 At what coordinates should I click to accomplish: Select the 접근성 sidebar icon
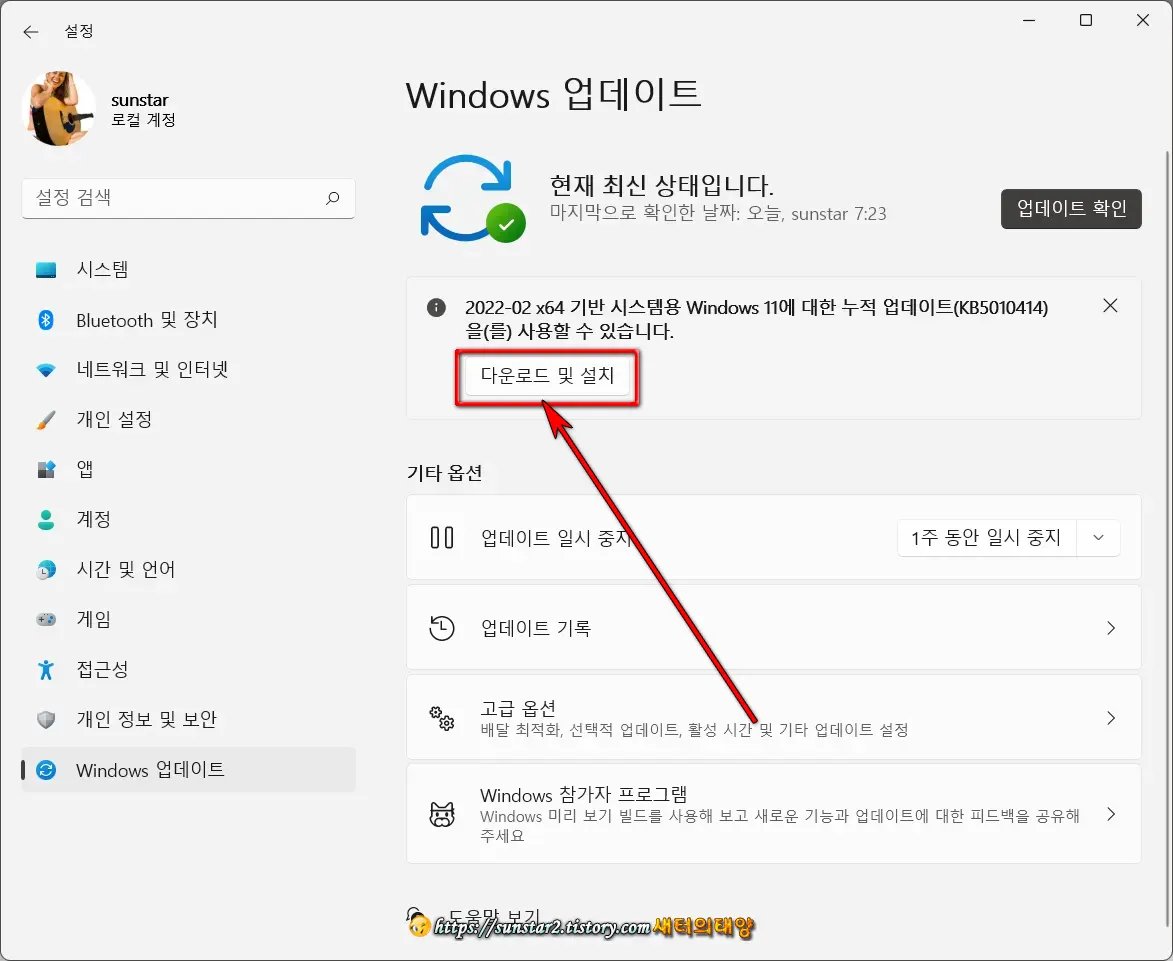point(45,669)
